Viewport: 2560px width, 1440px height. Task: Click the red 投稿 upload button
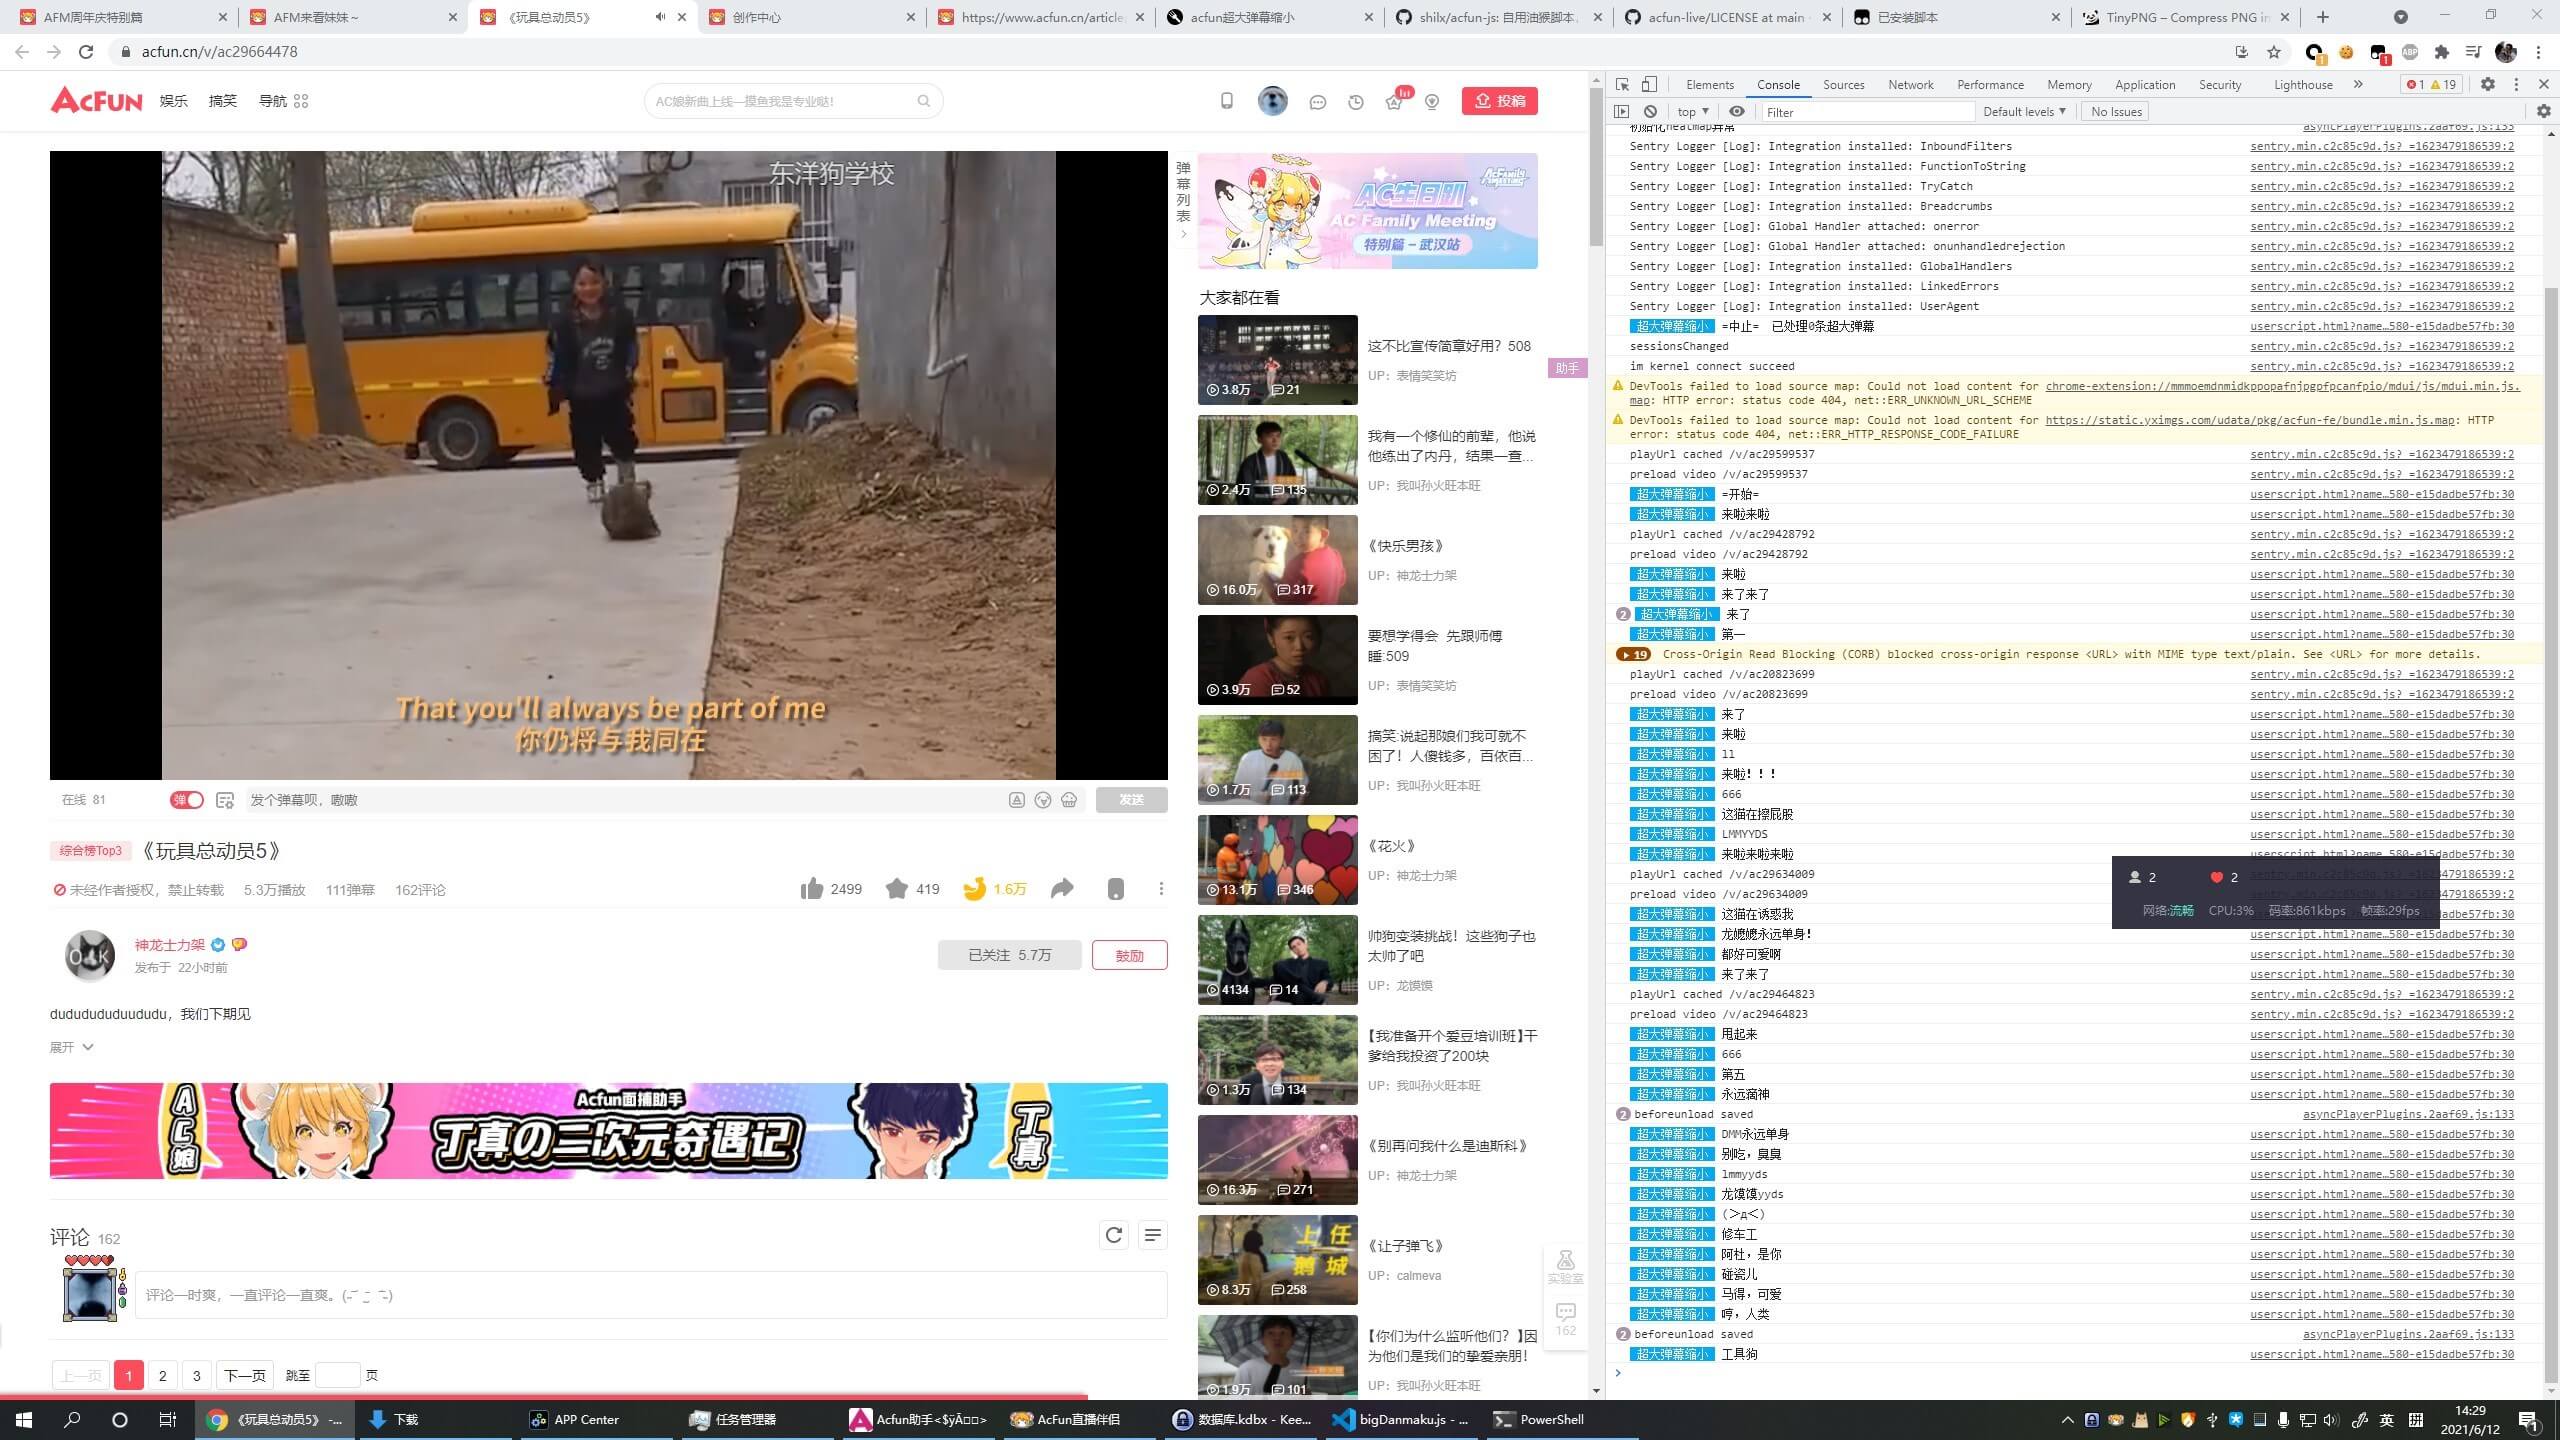[1499, 101]
